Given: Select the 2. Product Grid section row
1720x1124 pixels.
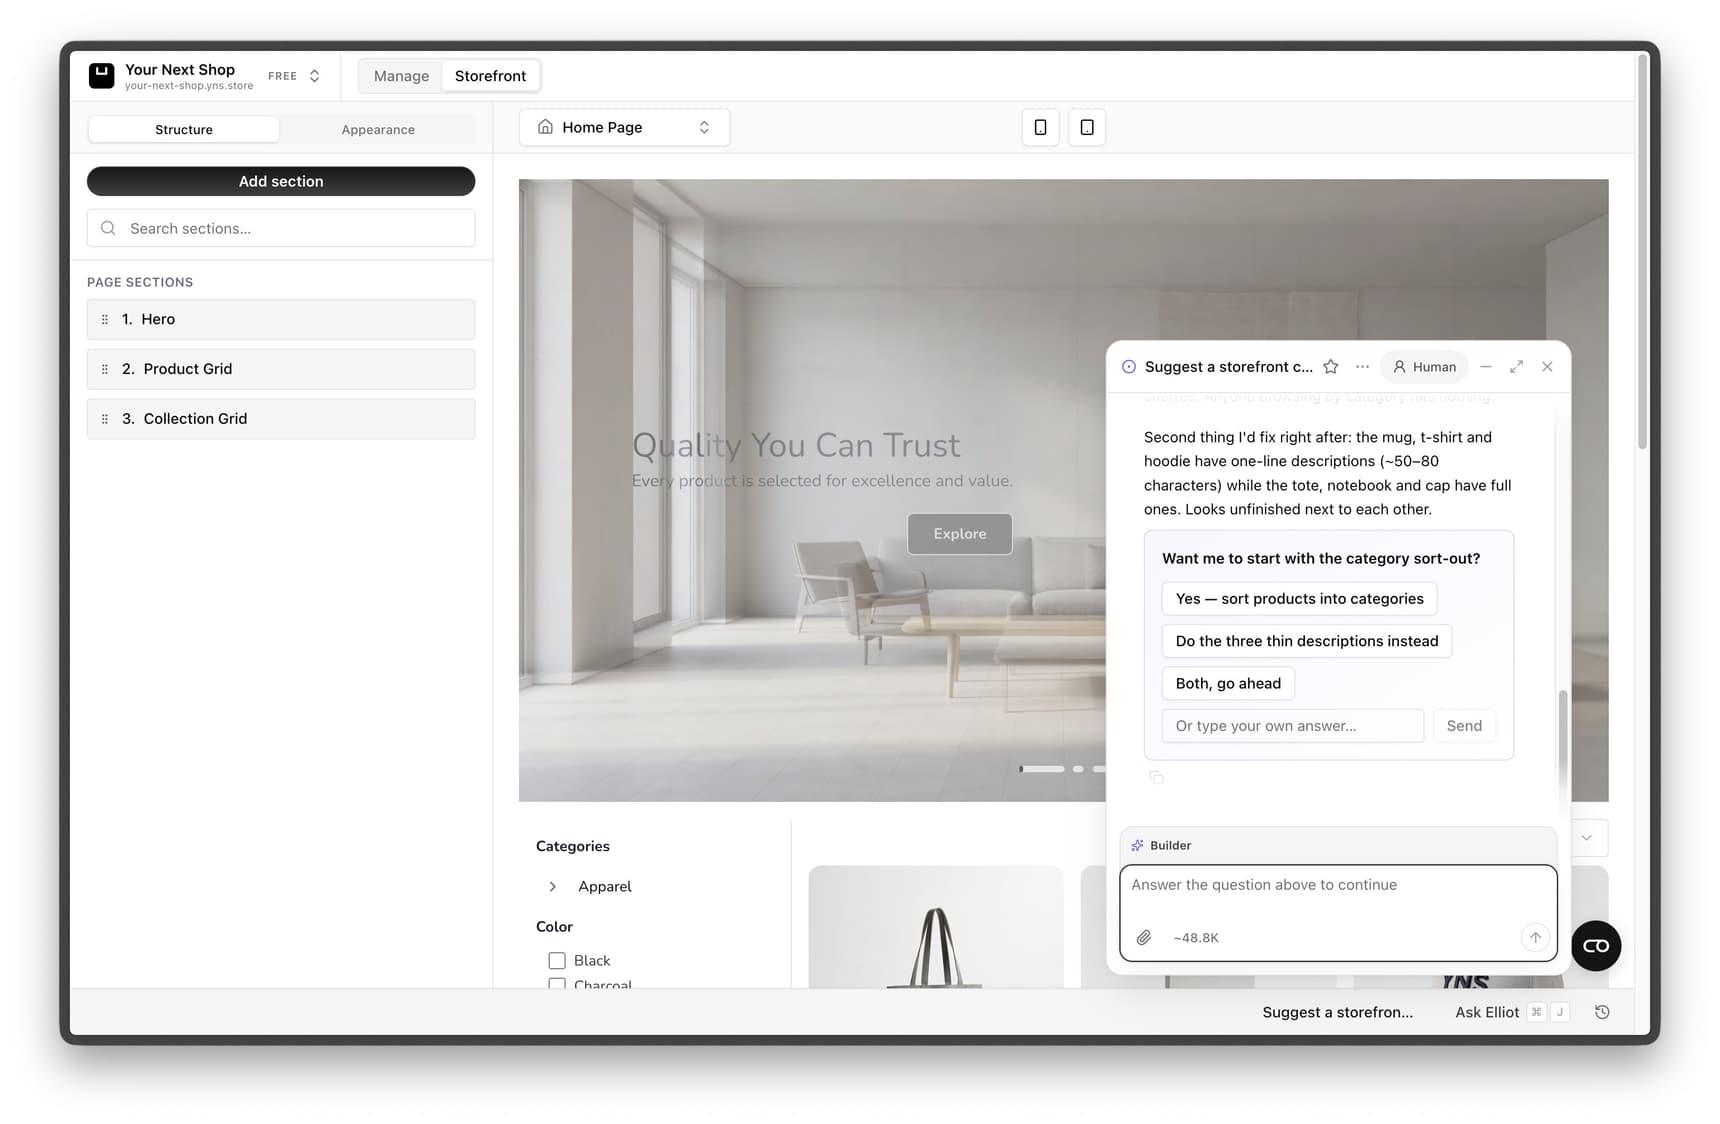Looking at the screenshot, I should pos(281,369).
